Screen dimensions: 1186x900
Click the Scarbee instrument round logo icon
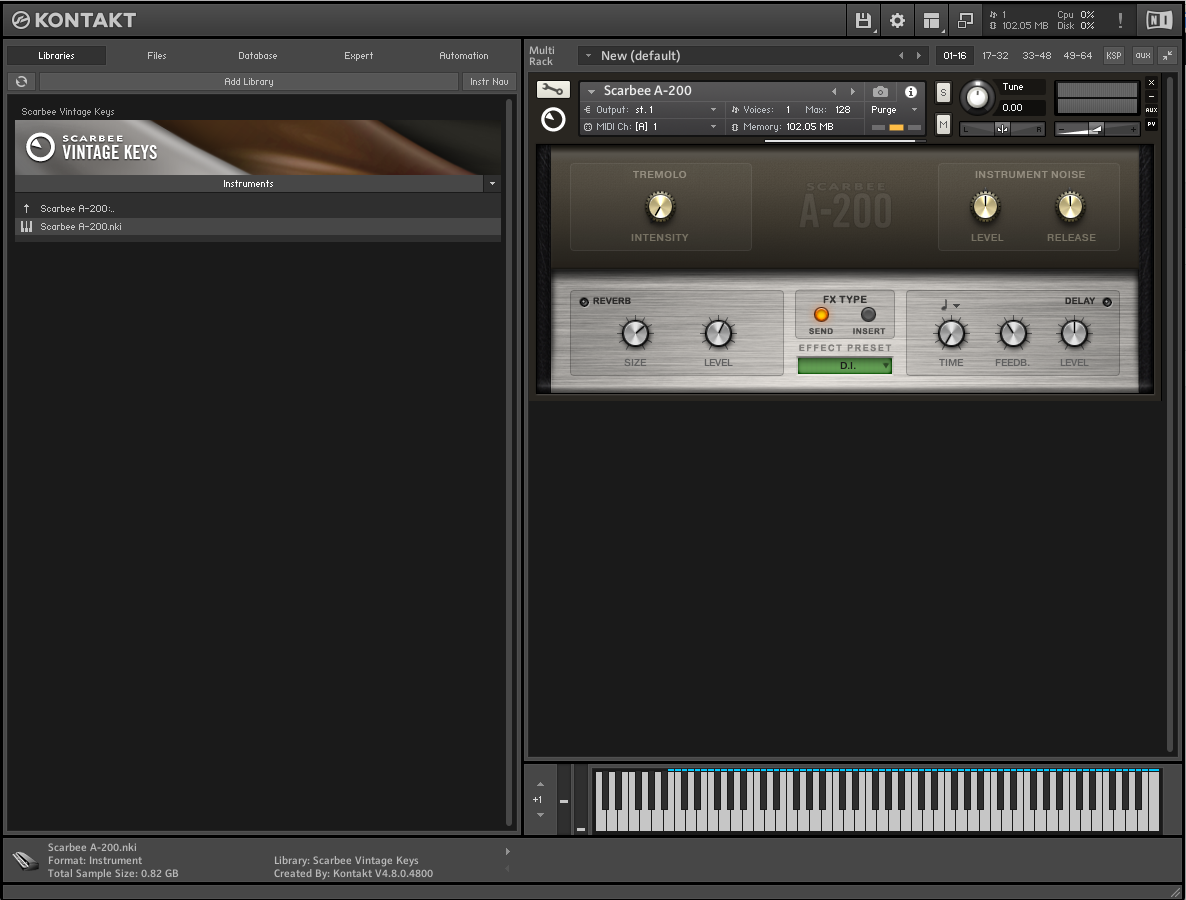tap(553, 119)
